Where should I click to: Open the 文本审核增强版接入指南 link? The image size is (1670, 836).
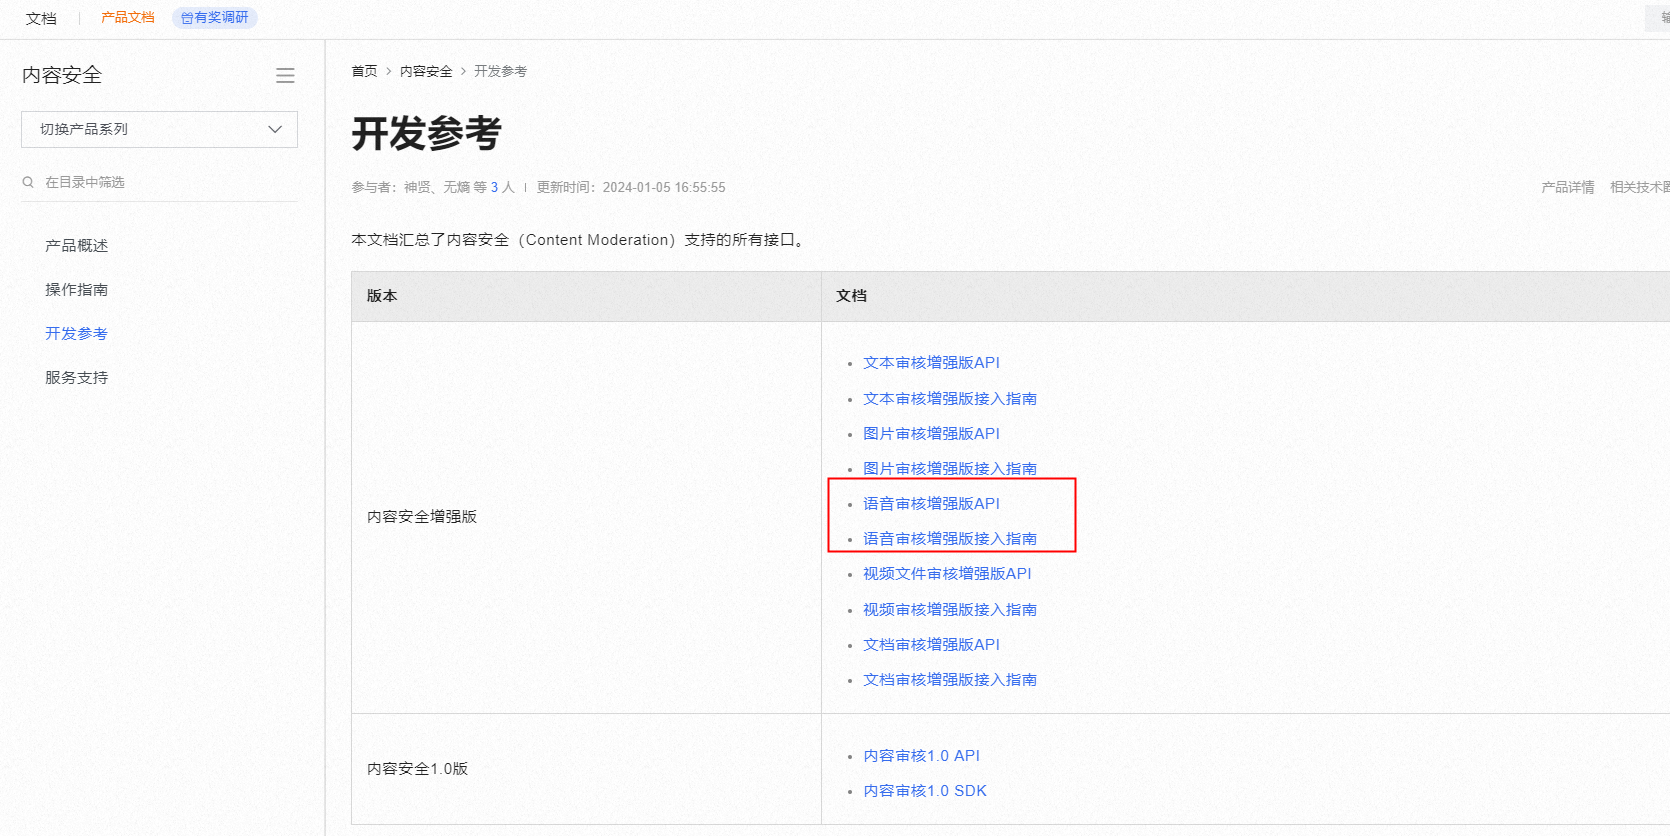(x=950, y=398)
